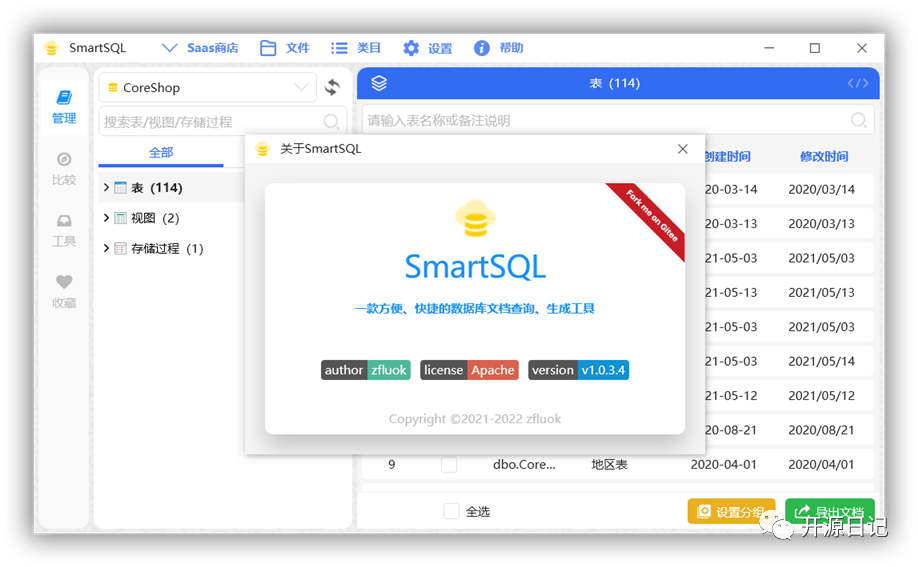Close the 关于SmartSQL dialog
918x567 pixels.
point(683,149)
